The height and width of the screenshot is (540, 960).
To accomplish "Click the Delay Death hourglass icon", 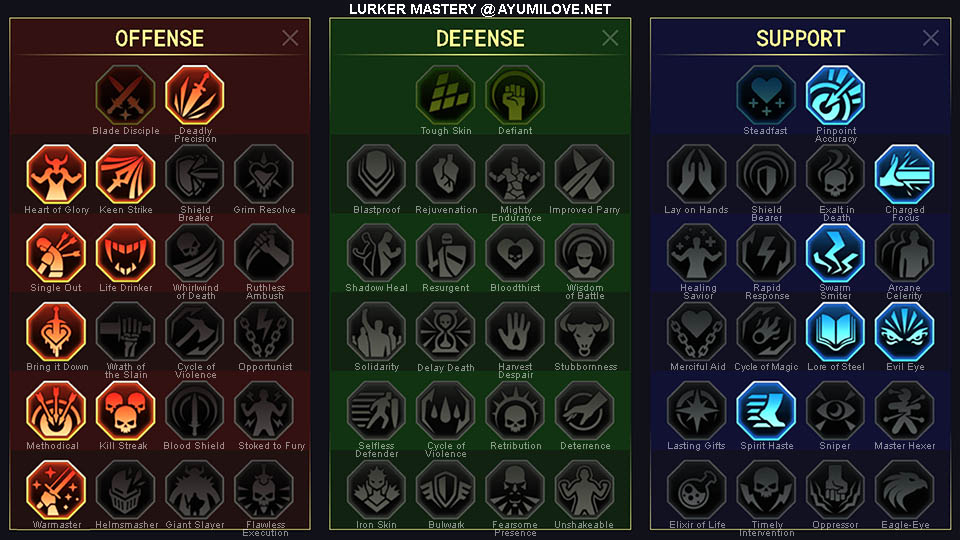I will tap(446, 332).
